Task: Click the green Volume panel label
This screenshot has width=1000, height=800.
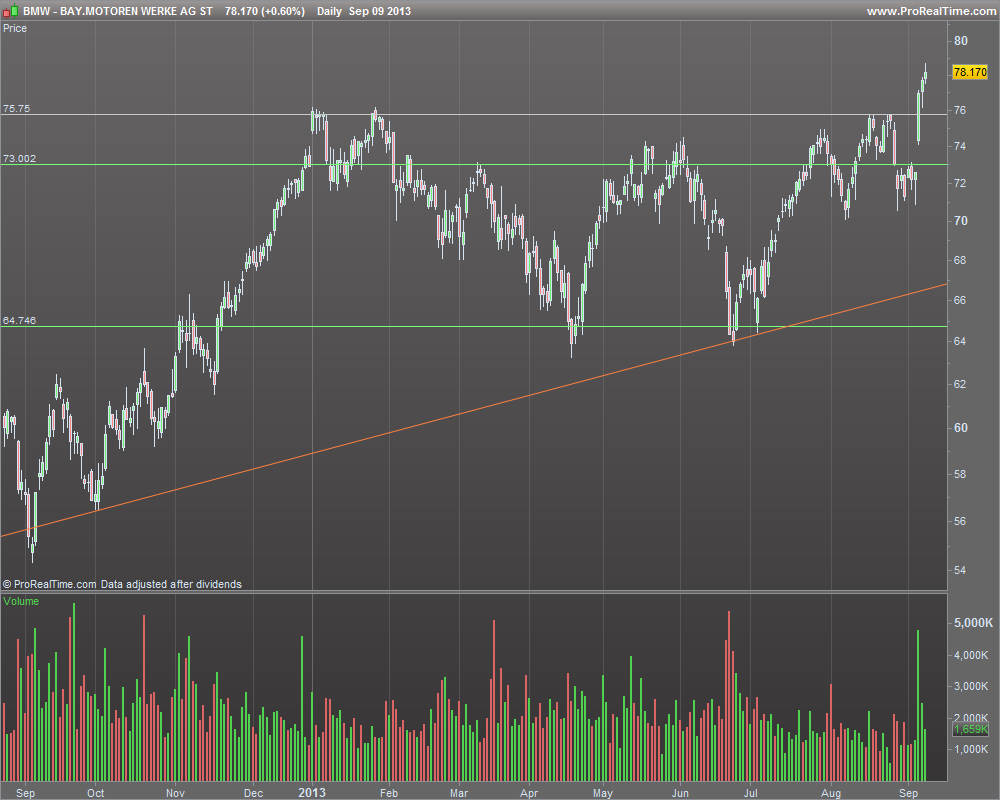Action: (21, 601)
